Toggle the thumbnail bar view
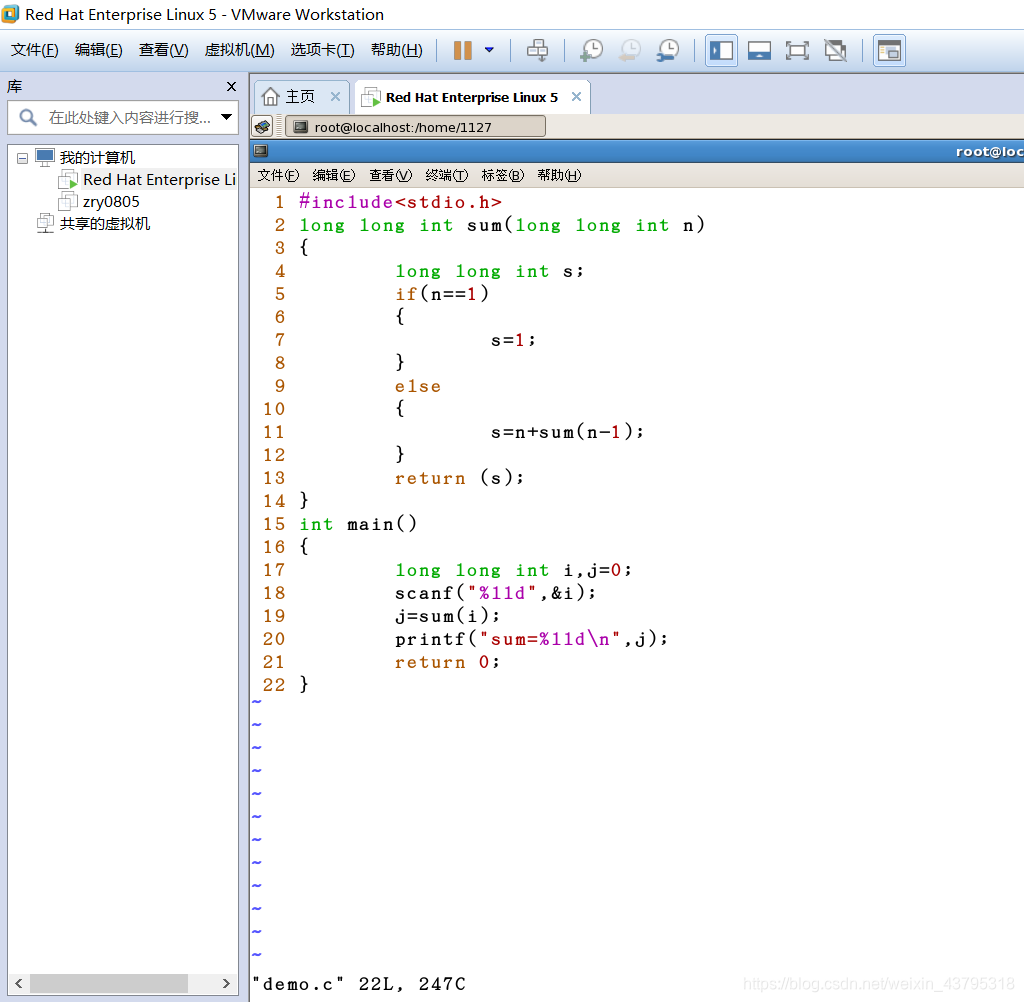Viewport: 1024px width, 1002px height. click(759, 50)
